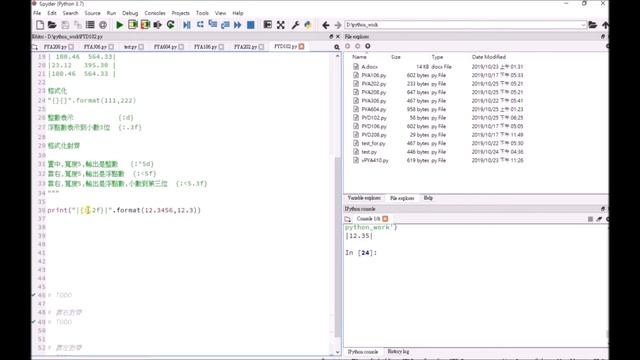
Task: Click scroll-down arrow of the editor scrollbar
Action: tap(338, 352)
